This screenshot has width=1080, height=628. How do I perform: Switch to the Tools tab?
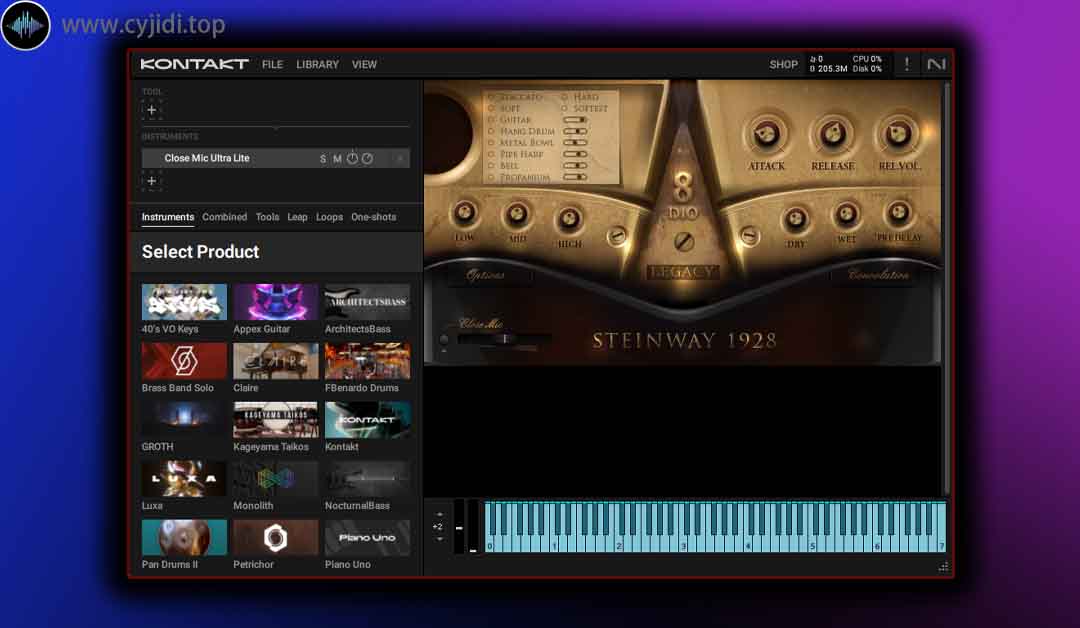coord(267,217)
